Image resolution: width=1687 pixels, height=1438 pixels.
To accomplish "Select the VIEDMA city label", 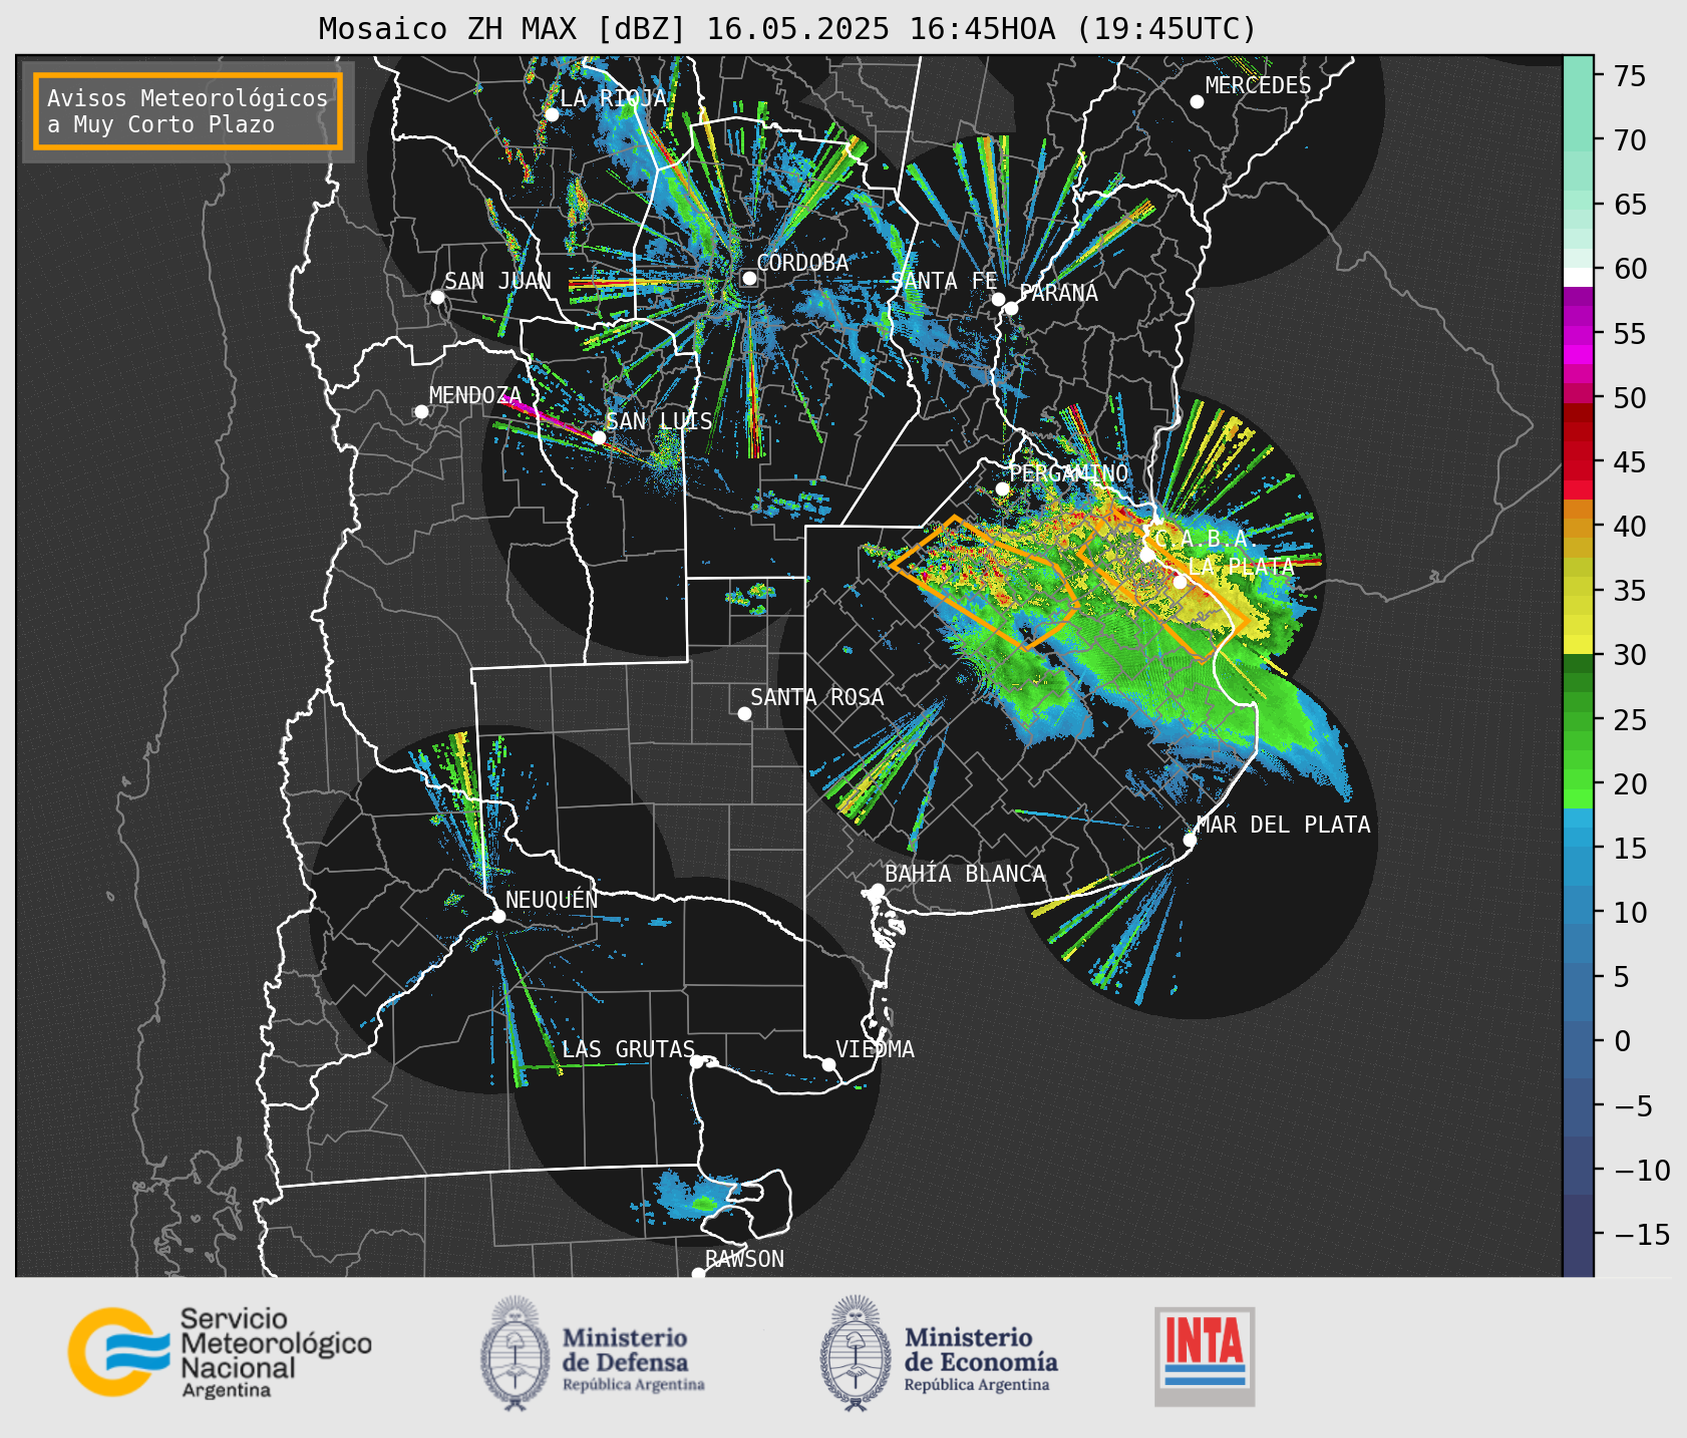I will [875, 1050].
